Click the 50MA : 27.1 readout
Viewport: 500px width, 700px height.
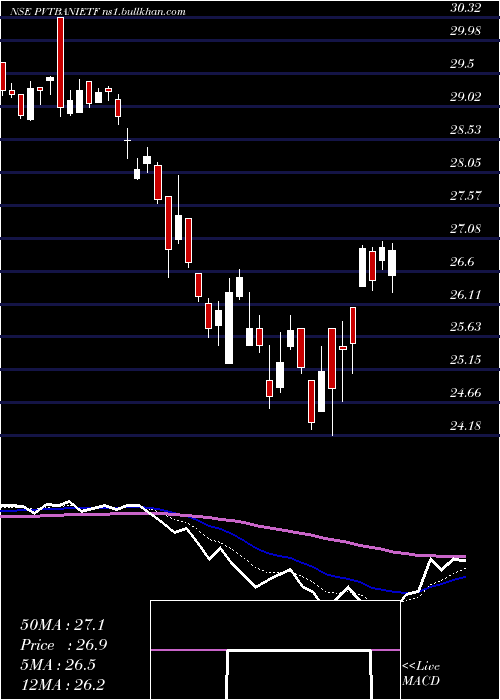[x=62, y=625]
